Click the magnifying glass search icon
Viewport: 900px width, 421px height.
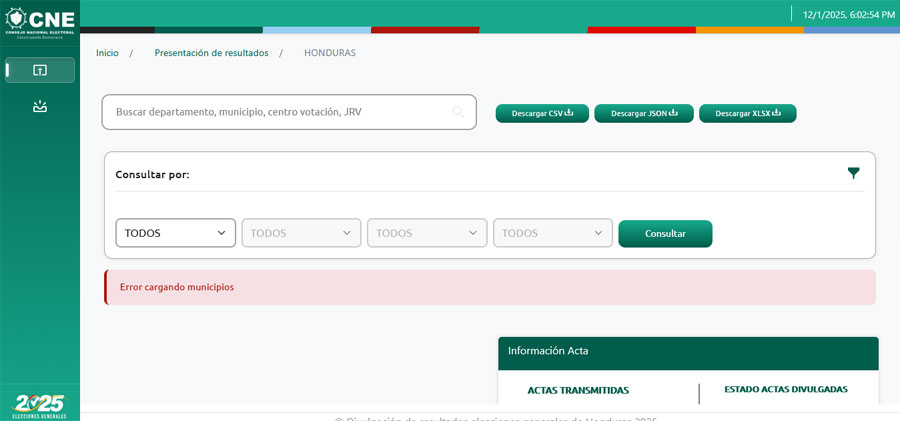coord(458,112)
